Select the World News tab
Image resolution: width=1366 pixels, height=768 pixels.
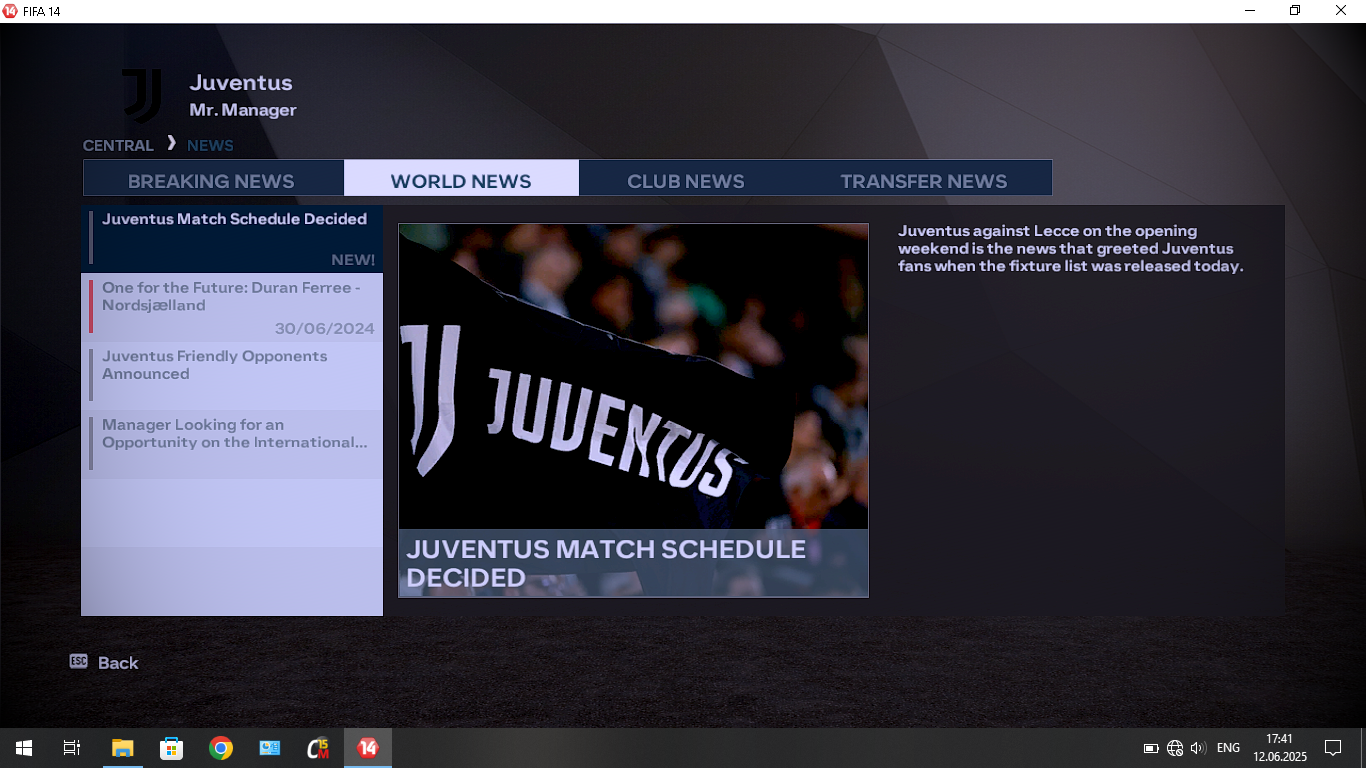(x=461, y=180)
